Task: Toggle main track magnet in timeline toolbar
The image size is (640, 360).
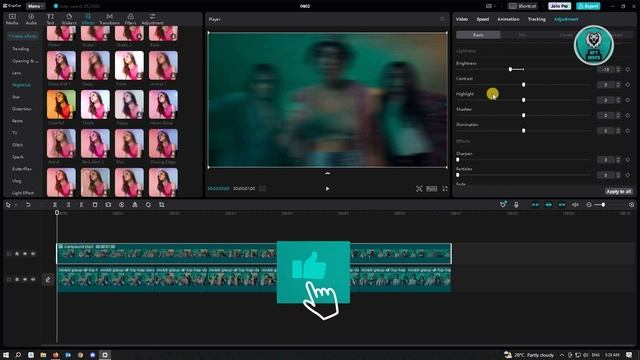Action: click(535, 204)
